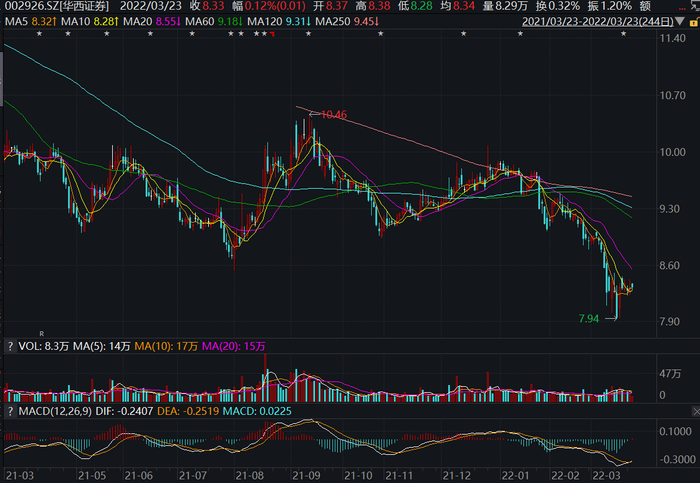This screenshot has width=700, height=483.
Task: Click the average price 均8.34
Action: (x=458, y=6)
